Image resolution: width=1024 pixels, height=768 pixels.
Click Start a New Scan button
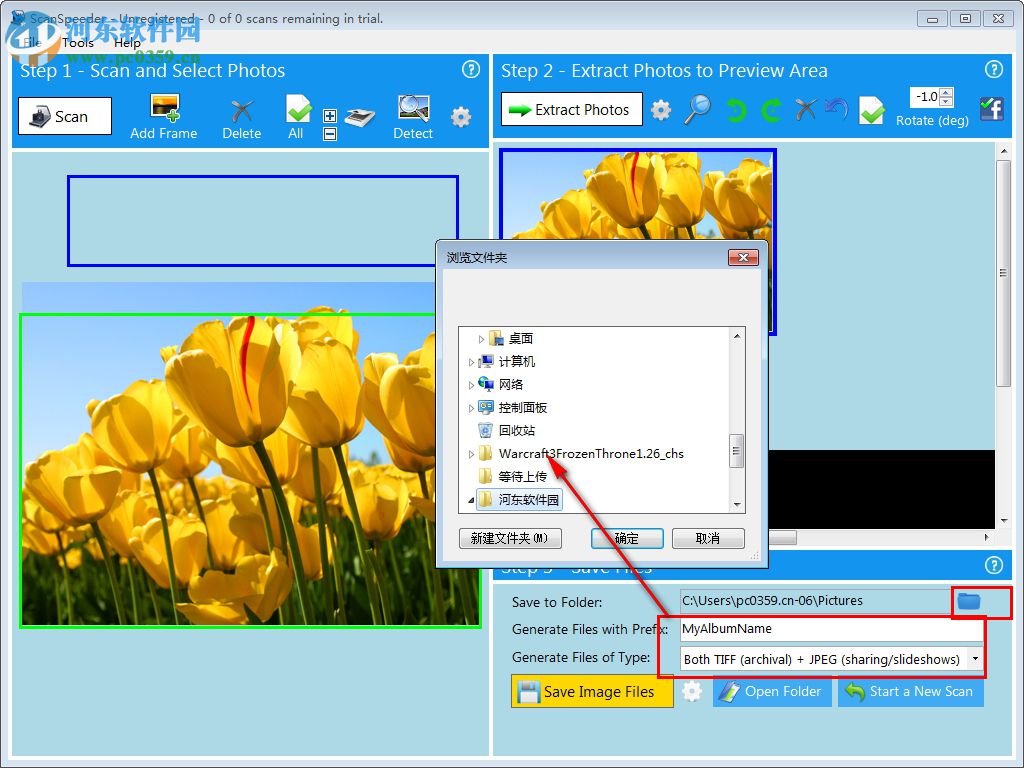(x=910, y=692)
